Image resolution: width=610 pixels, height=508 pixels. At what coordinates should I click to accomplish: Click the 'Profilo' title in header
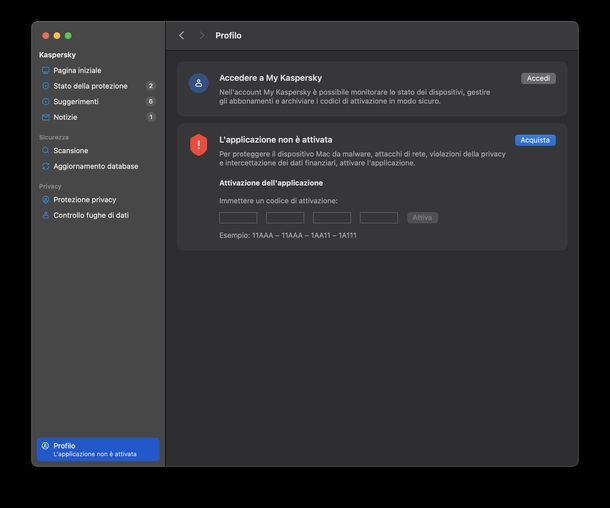[x=228, y=35]
